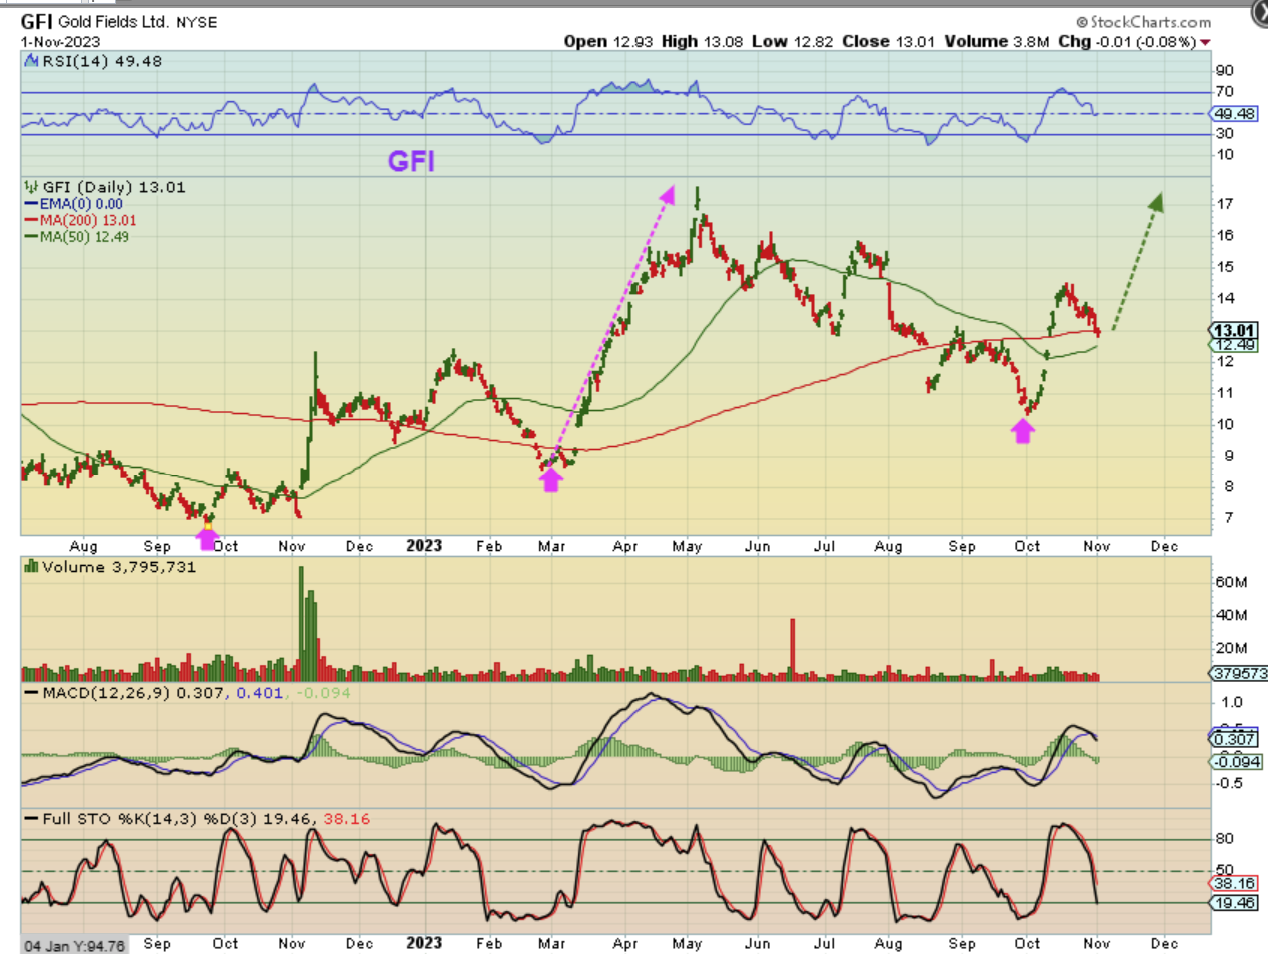
Task: Click the purple GFI annotation text
Action: click(x=411, y=161)
